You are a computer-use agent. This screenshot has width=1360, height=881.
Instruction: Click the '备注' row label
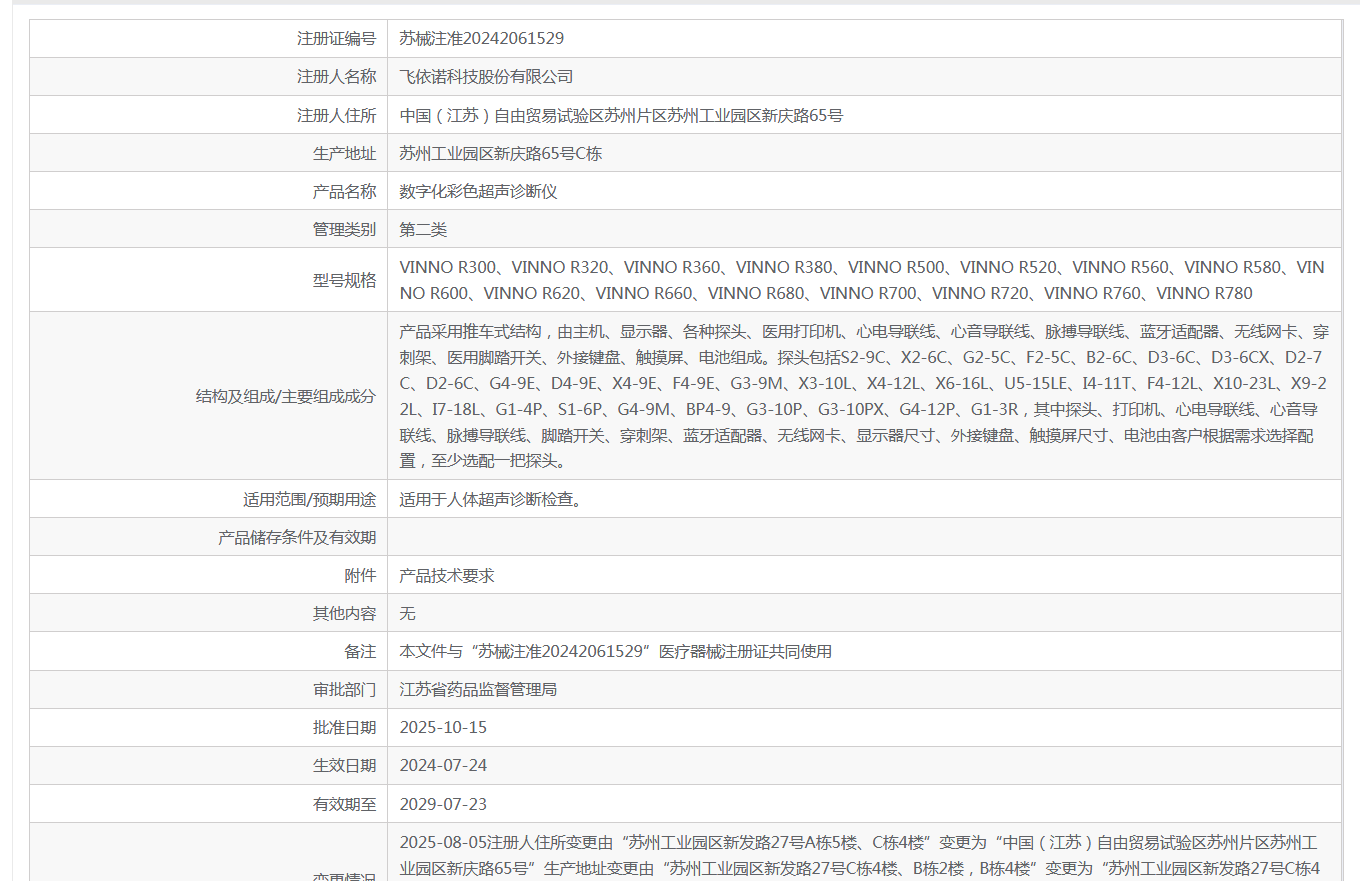click(x=360, y=651)
